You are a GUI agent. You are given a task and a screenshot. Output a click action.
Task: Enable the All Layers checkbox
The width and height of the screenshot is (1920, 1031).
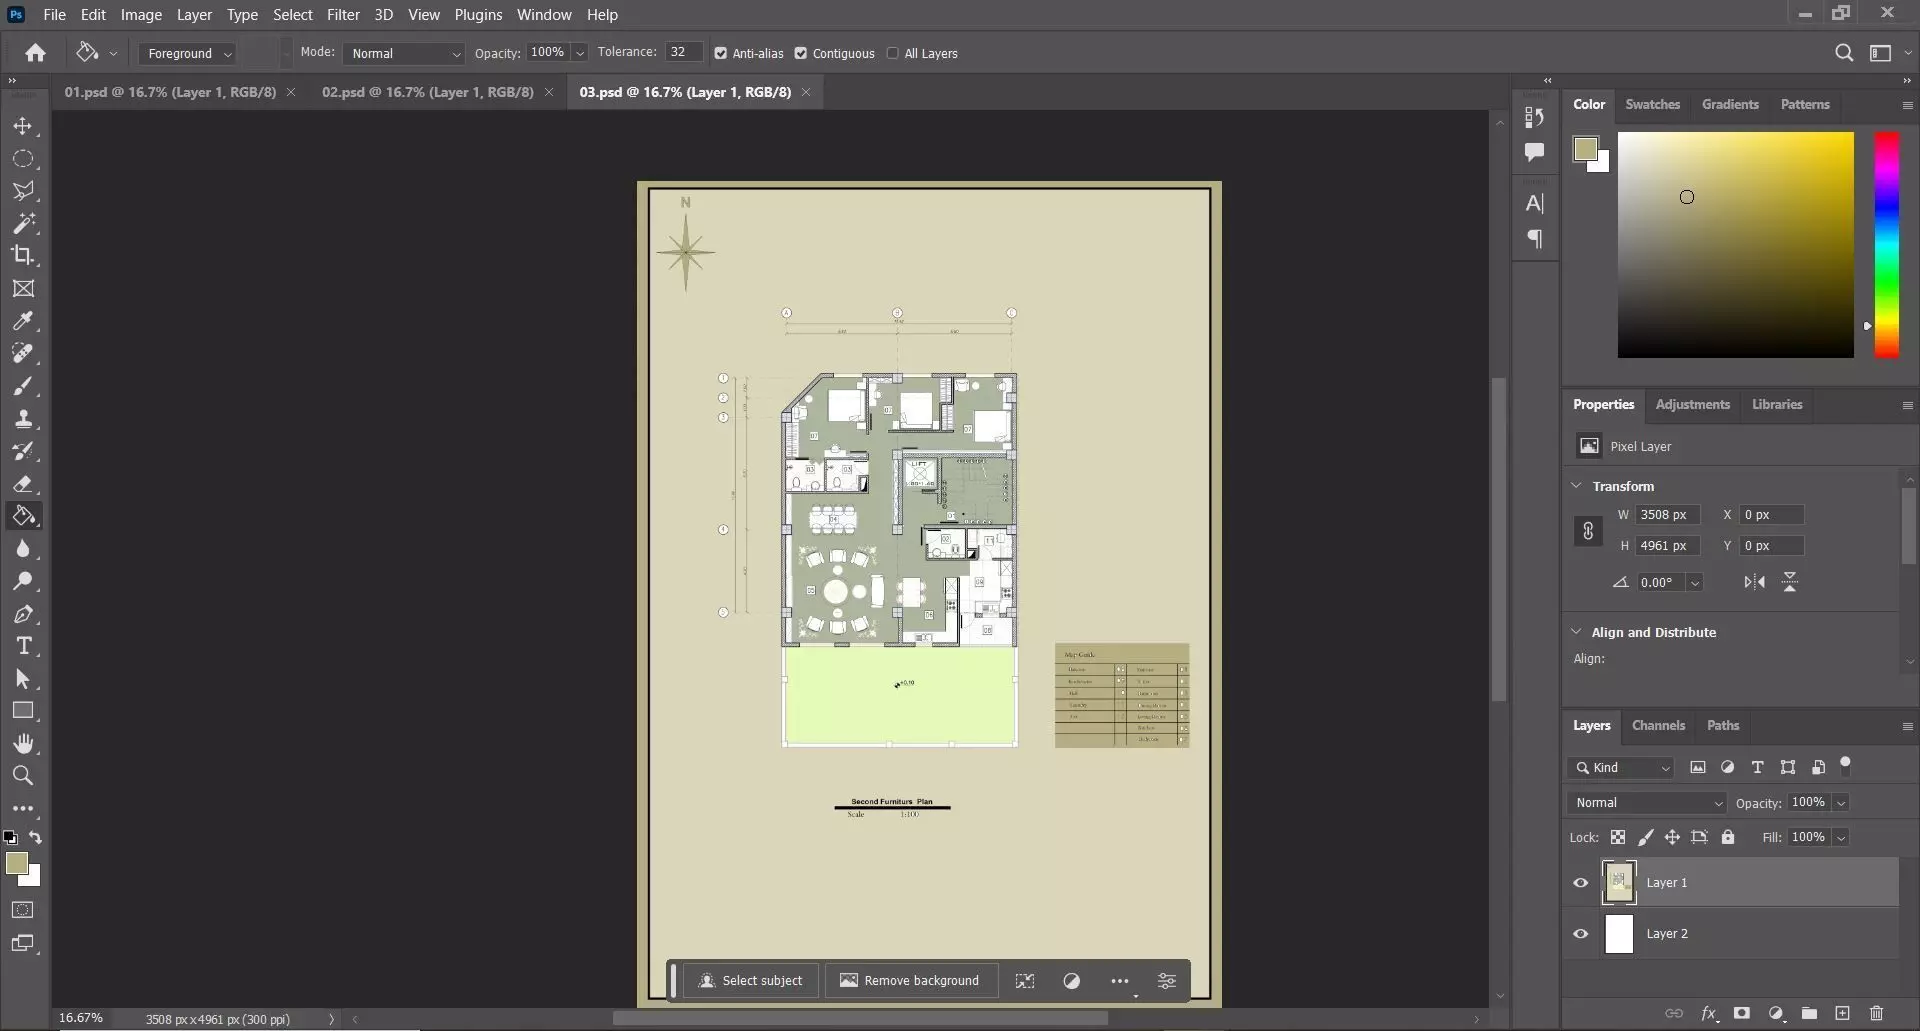[892, 54]
